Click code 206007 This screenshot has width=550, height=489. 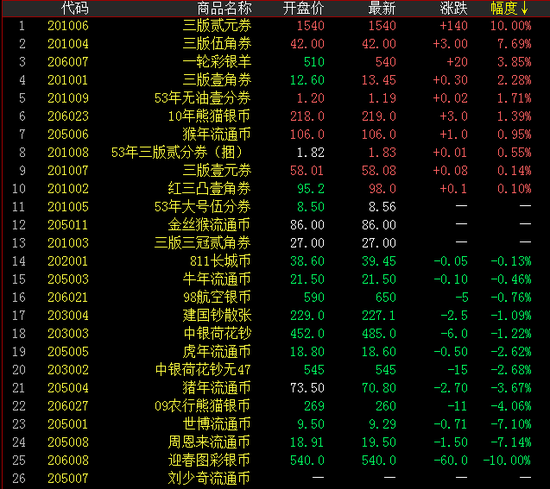point(68,62)
